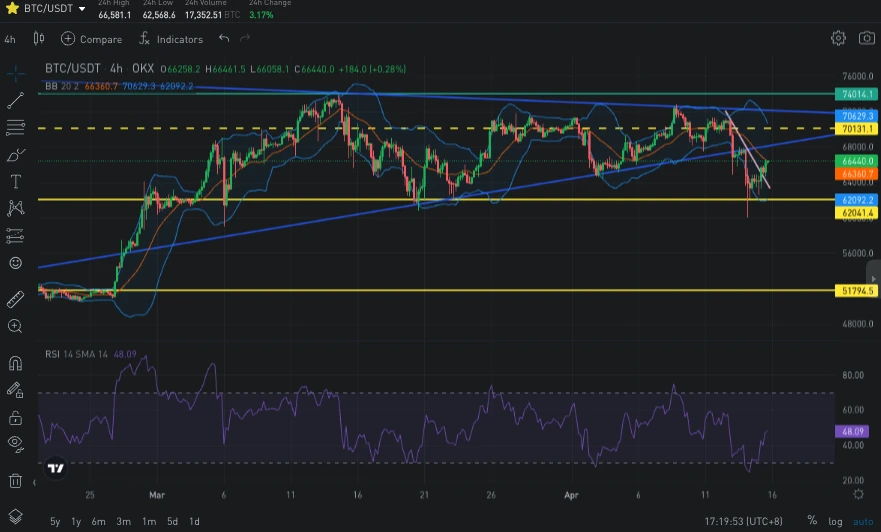This screenshot has height=532, width=881.
Task: Open the 4h timeframe selector
Action: 10,39
